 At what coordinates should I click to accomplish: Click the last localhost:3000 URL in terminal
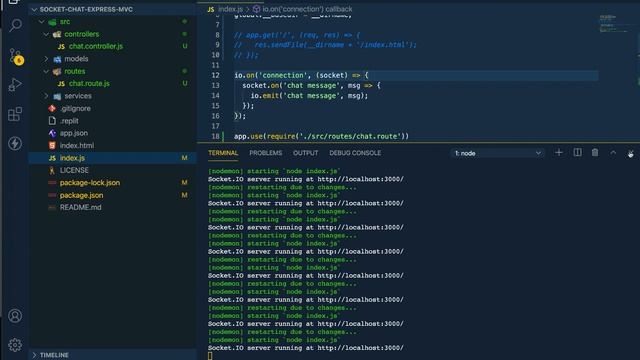(360, 348)
